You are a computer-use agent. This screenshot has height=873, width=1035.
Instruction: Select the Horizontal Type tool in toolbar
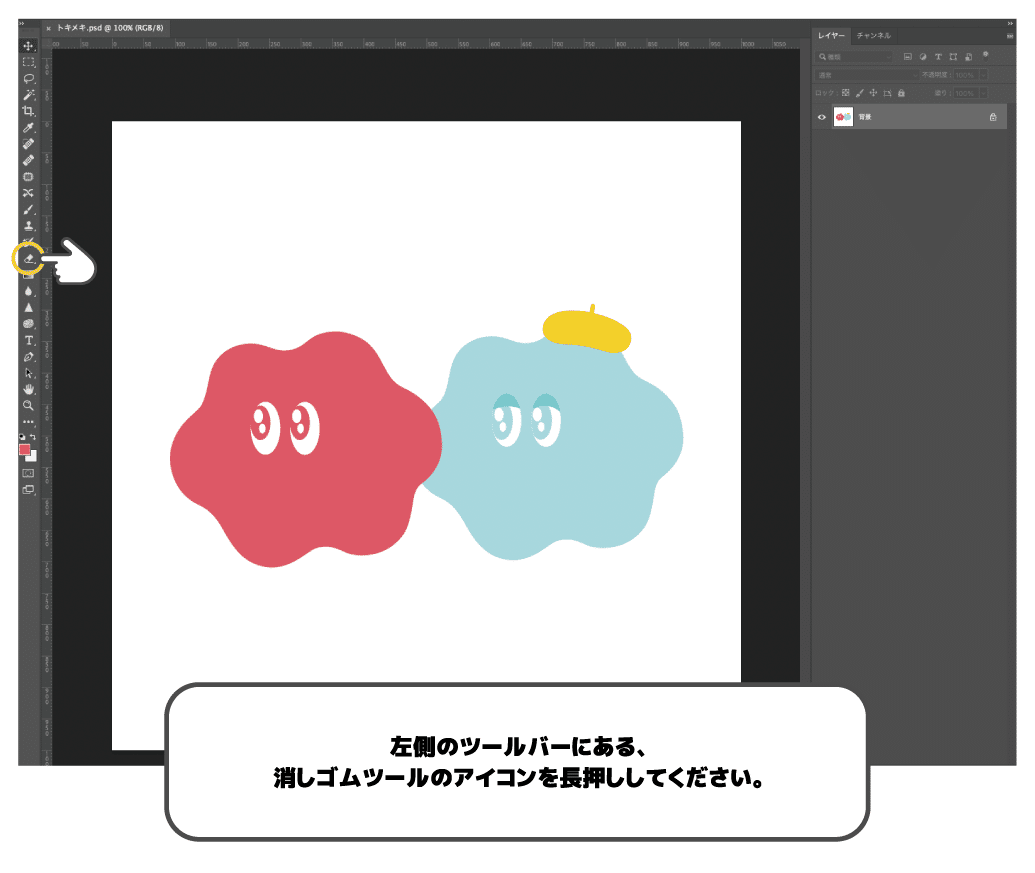pyautogui.click(x=28, y=340)
